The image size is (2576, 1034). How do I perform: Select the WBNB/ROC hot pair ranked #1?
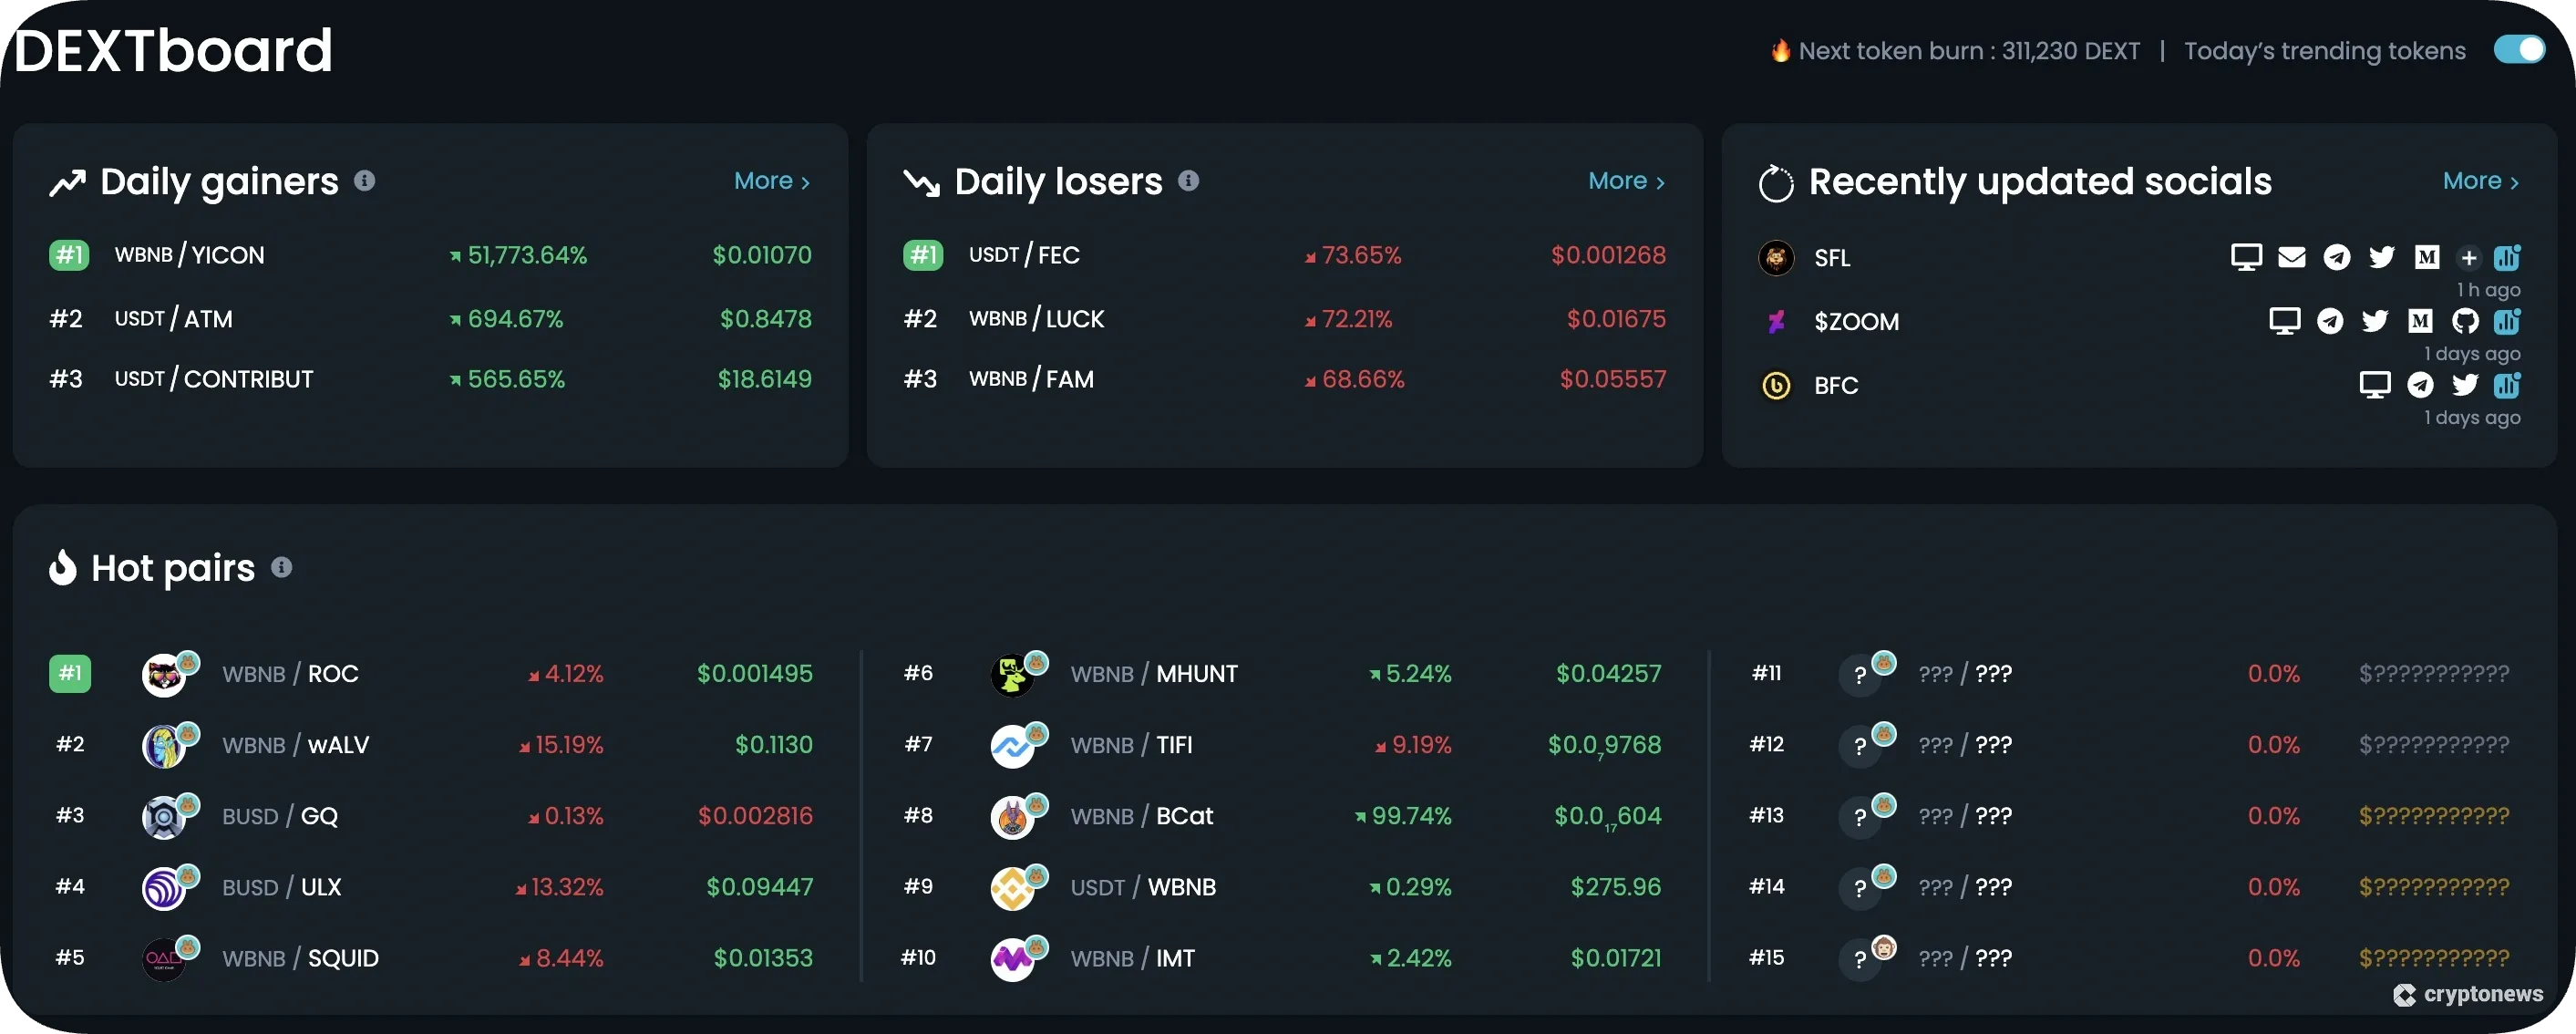[x=292, y=673]
